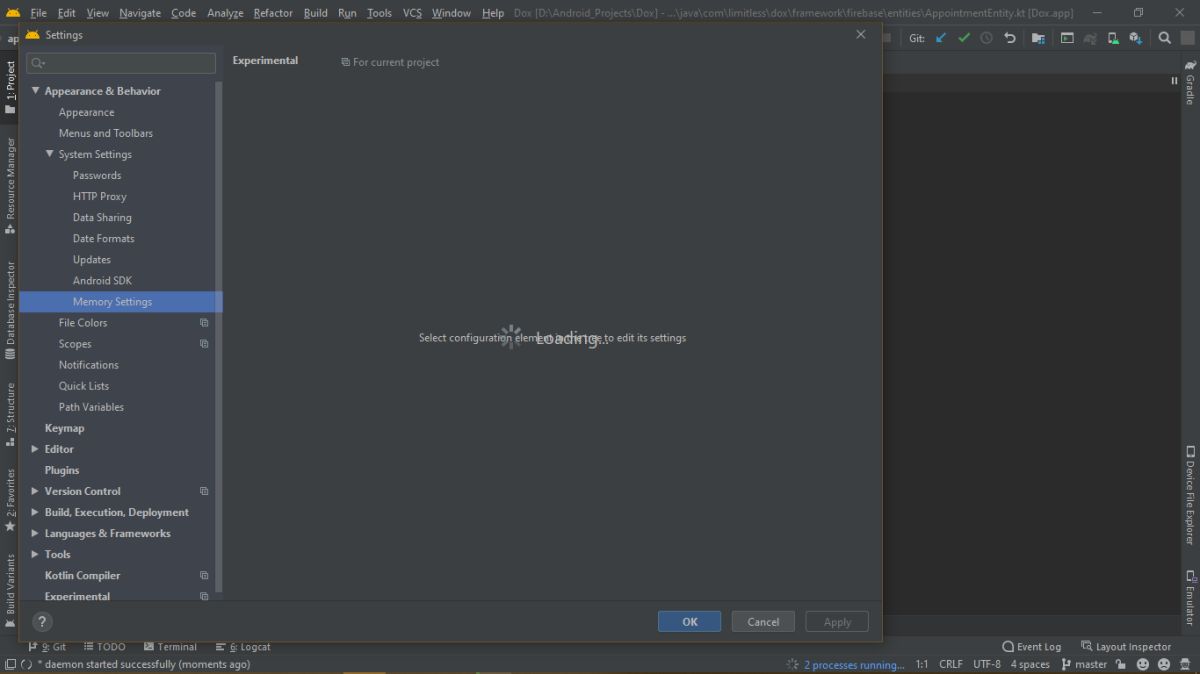The width and height of the screenshot is (1200, 674).
Task: Open Tools menu
Action: pos(379,13)
